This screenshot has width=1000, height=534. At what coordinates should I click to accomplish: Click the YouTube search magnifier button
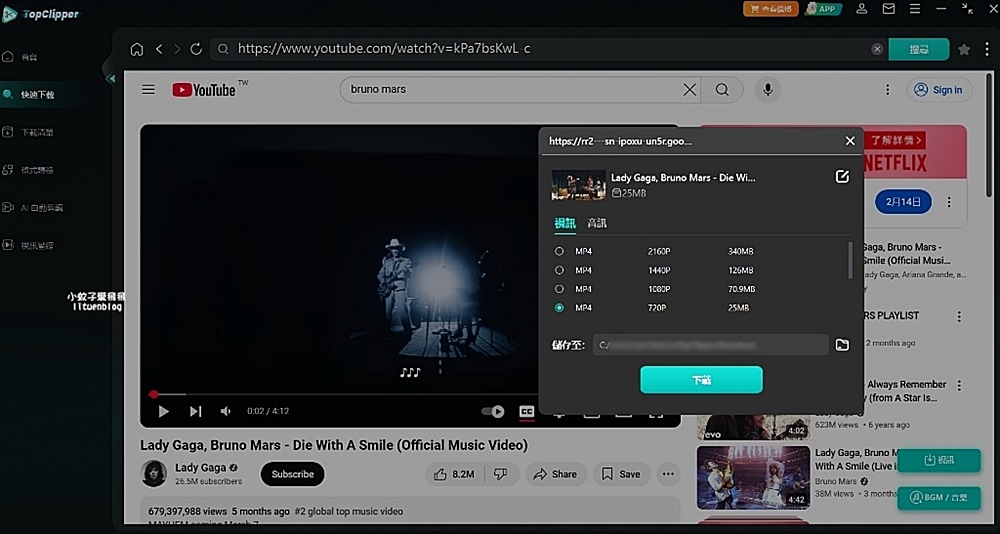[722, 89]
